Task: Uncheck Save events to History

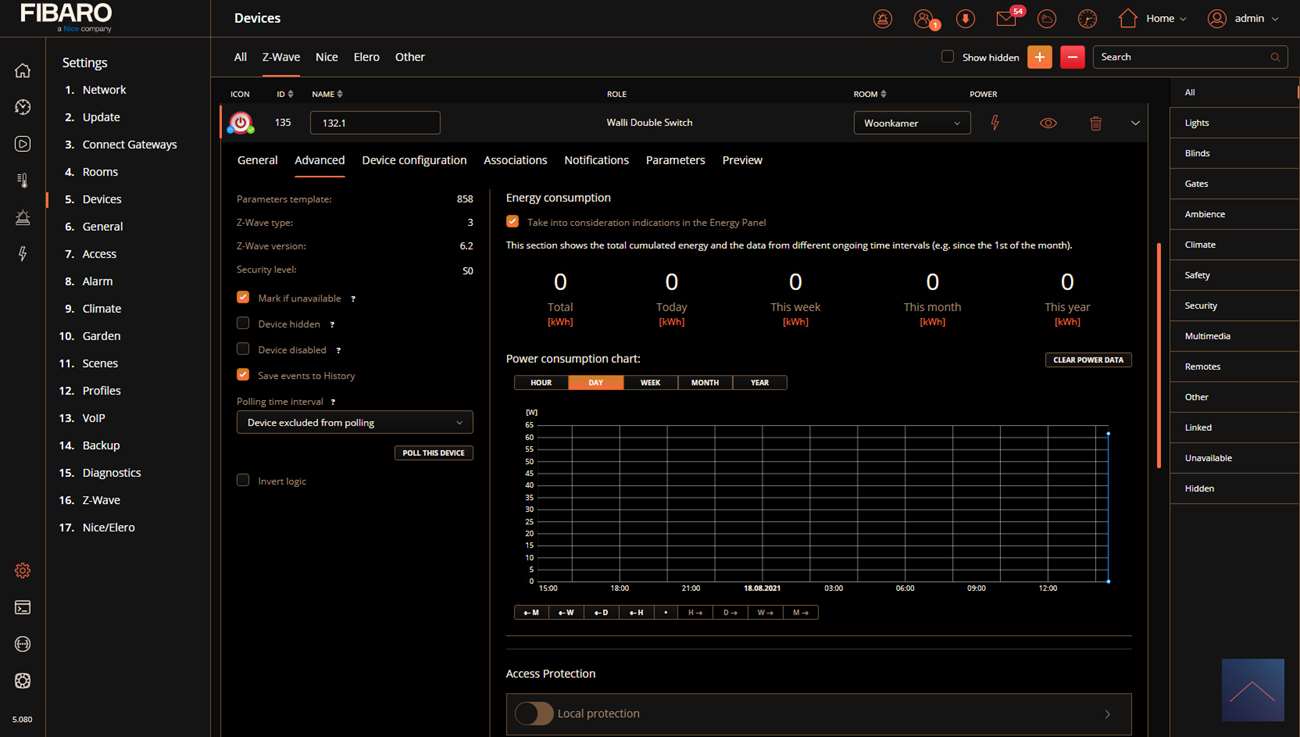Action: coord(243,375)
